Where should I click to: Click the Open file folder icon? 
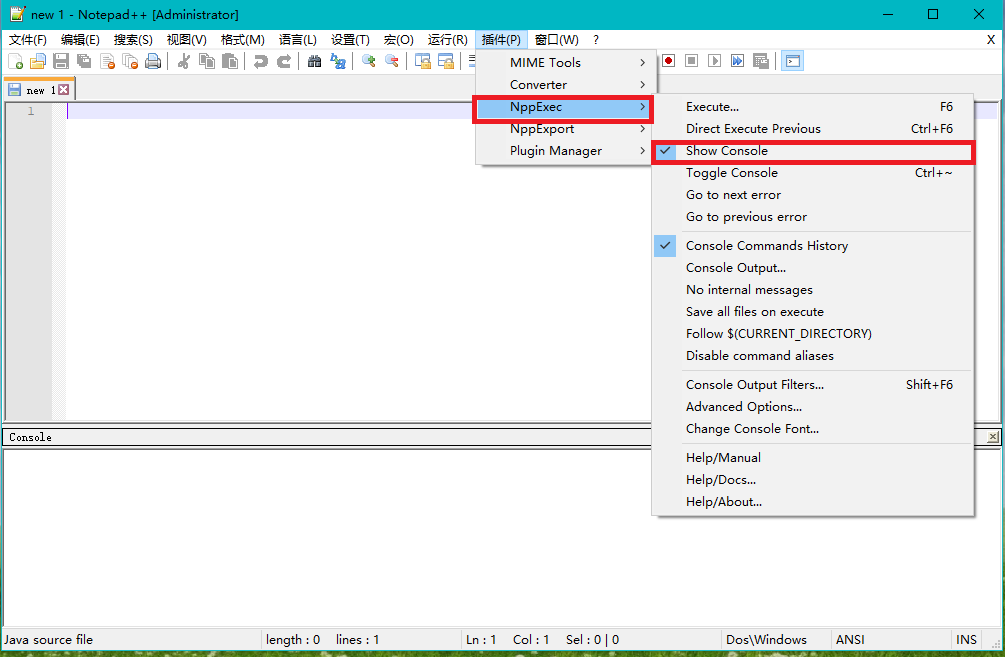click(38, 62)
